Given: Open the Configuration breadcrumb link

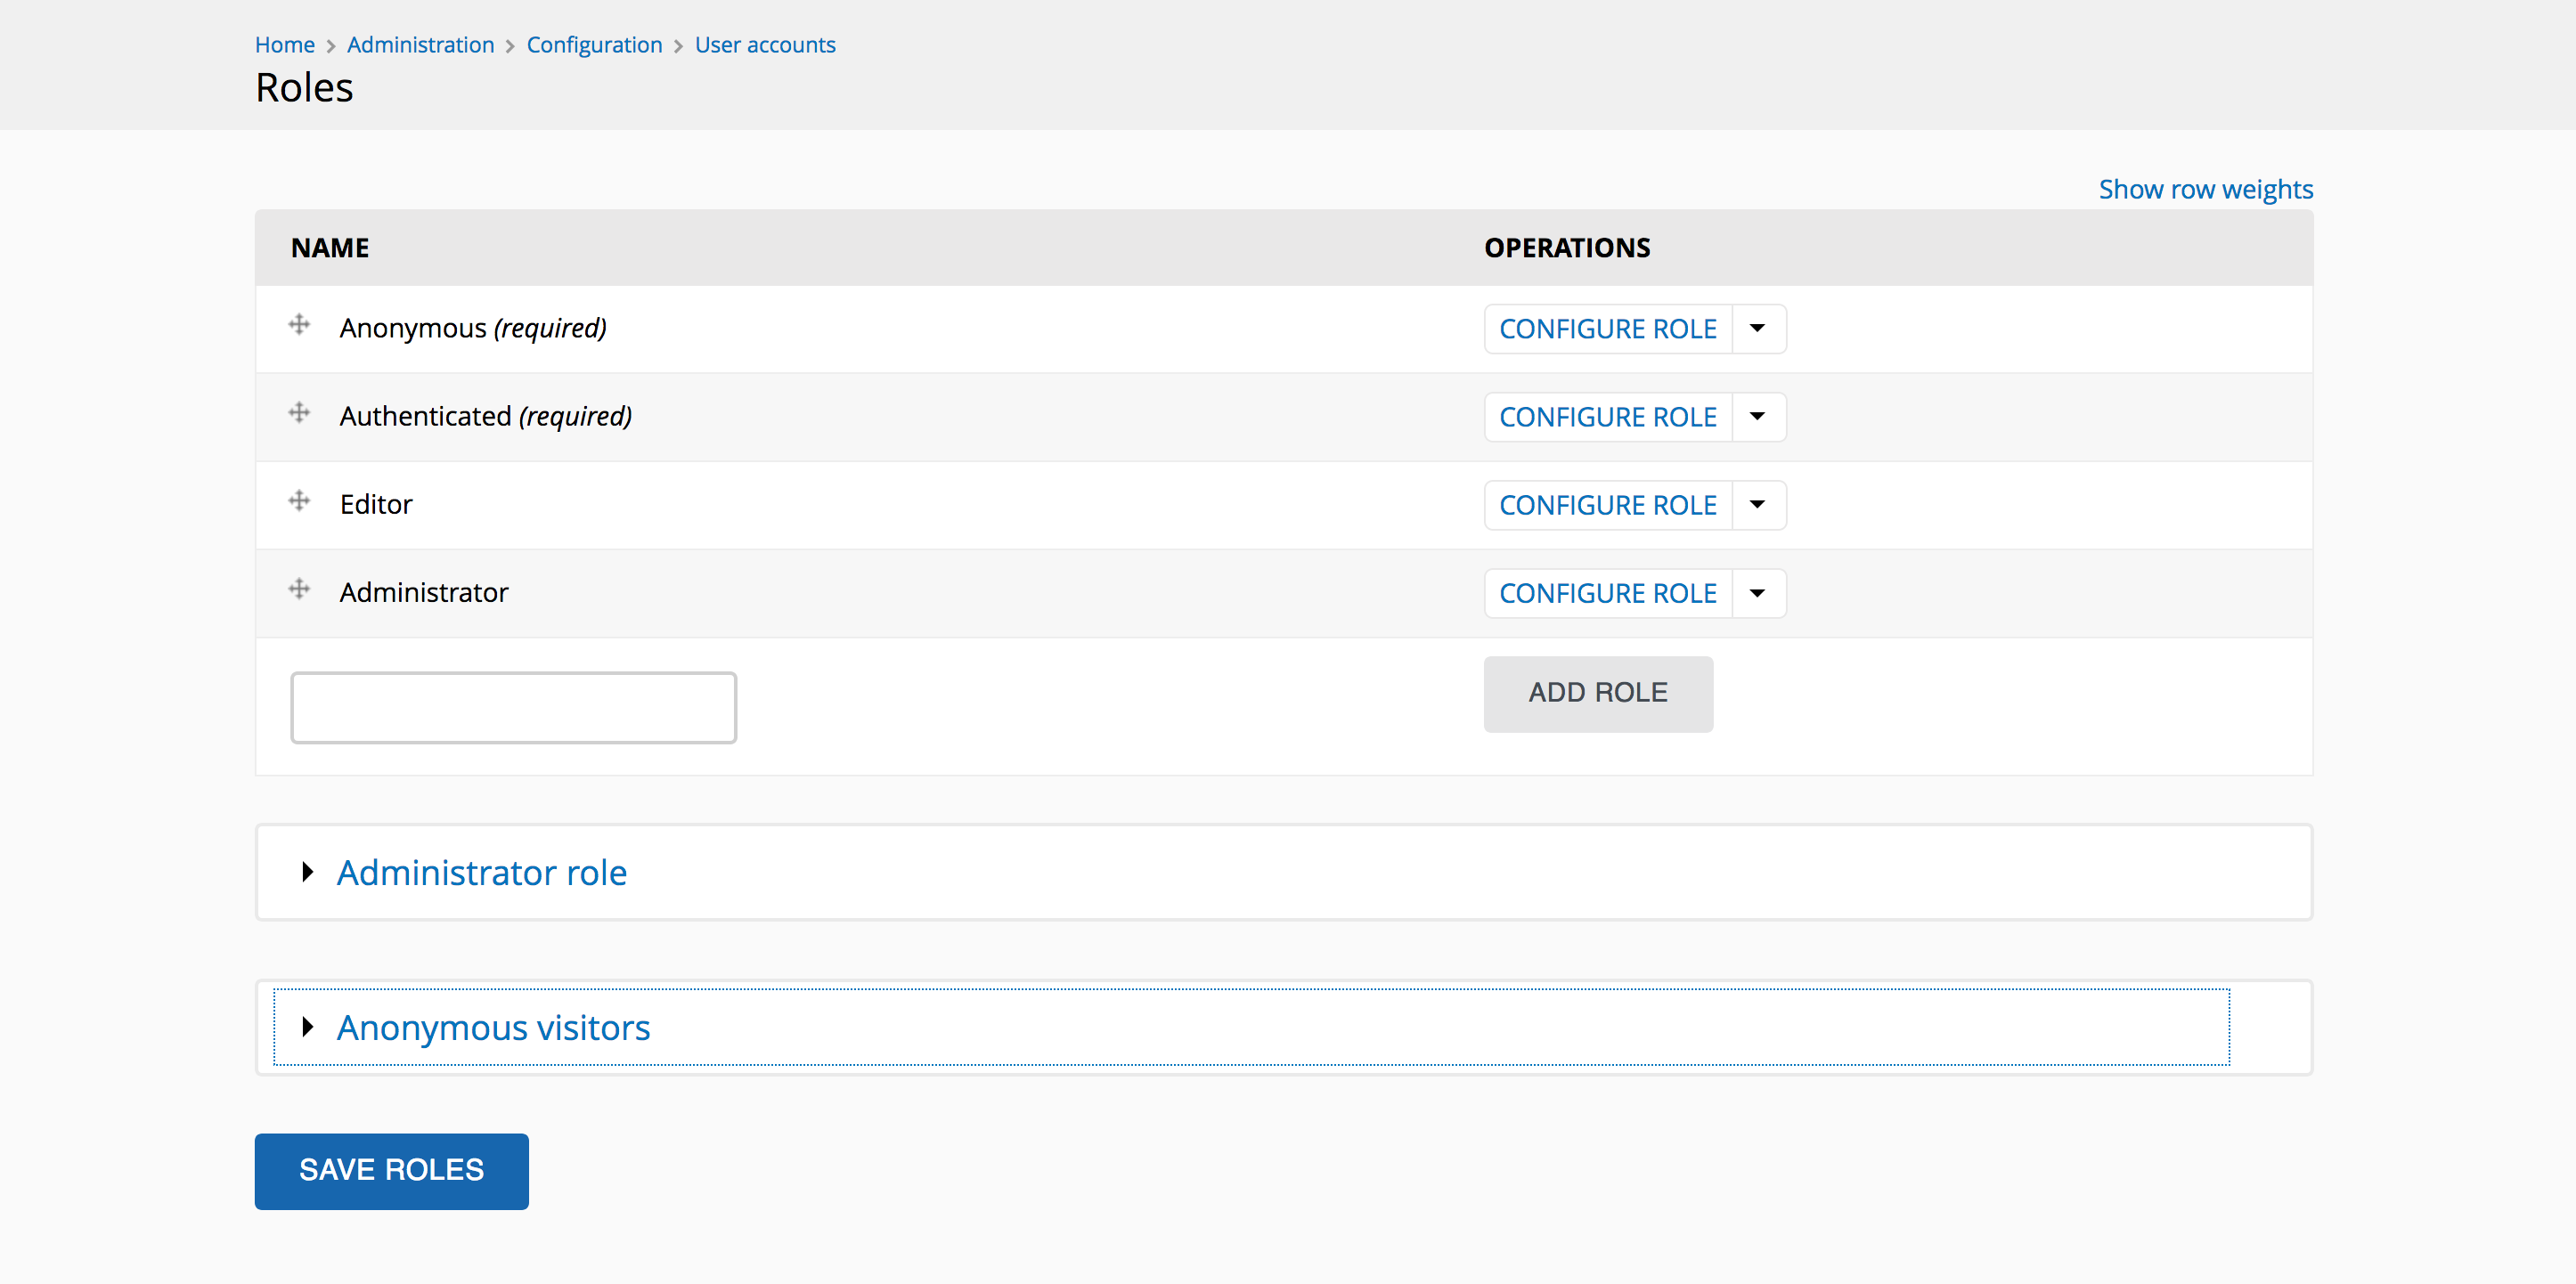Looking at the screenshot, I should [595, 45].
